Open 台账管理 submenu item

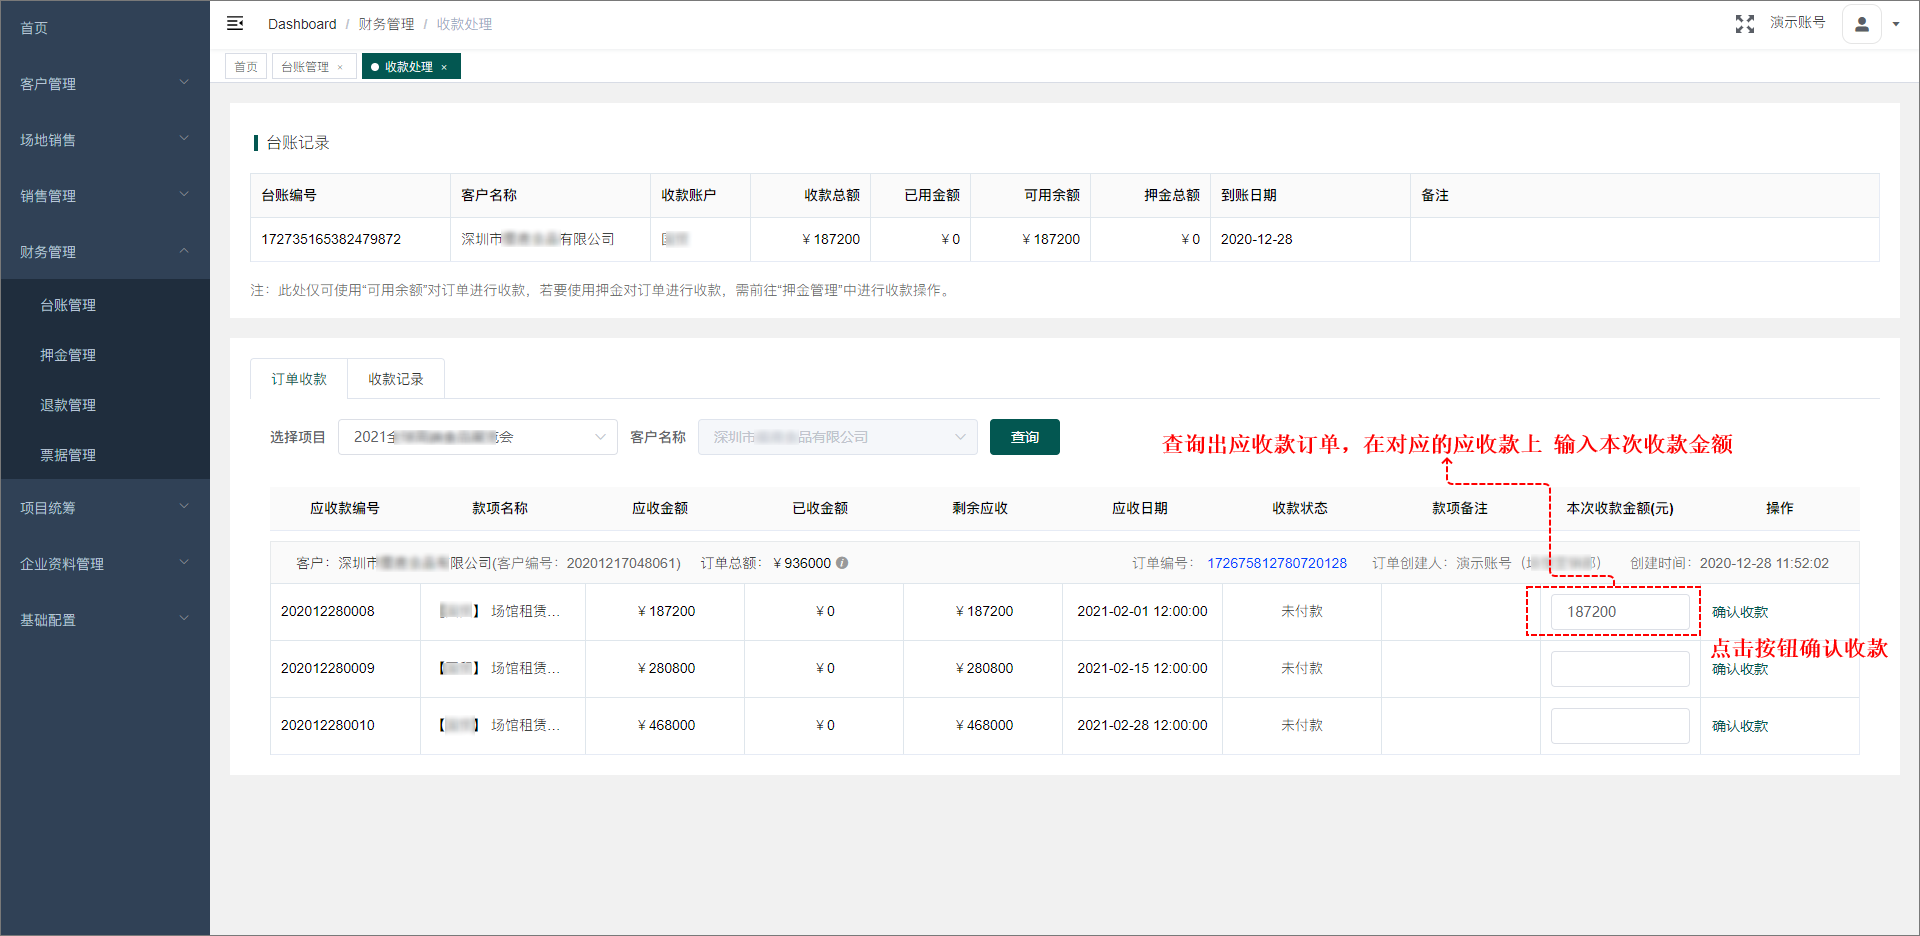click(x=105, y=305)
